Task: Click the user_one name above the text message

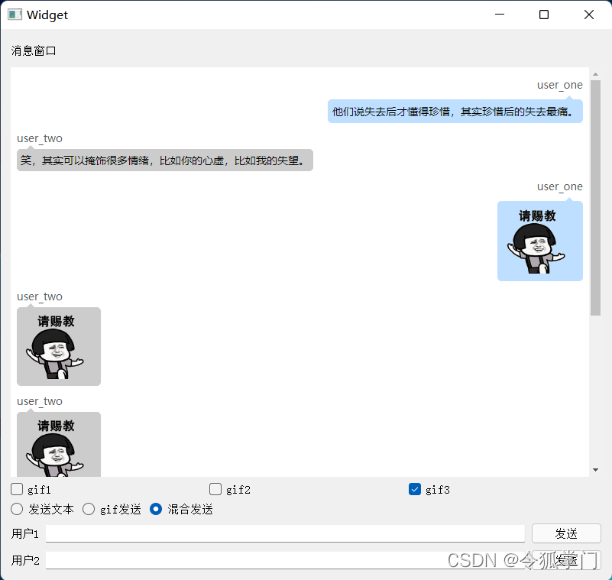Action: [x=560, y=85]
